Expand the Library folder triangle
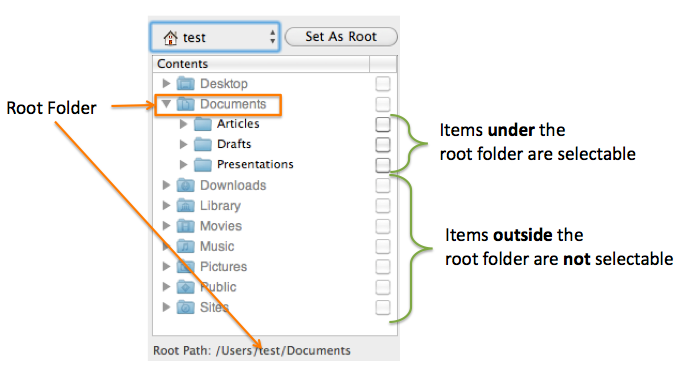Image resolution: width=689 pixels, height=376 pixels. pyautogui.click(x=166, y=205)
